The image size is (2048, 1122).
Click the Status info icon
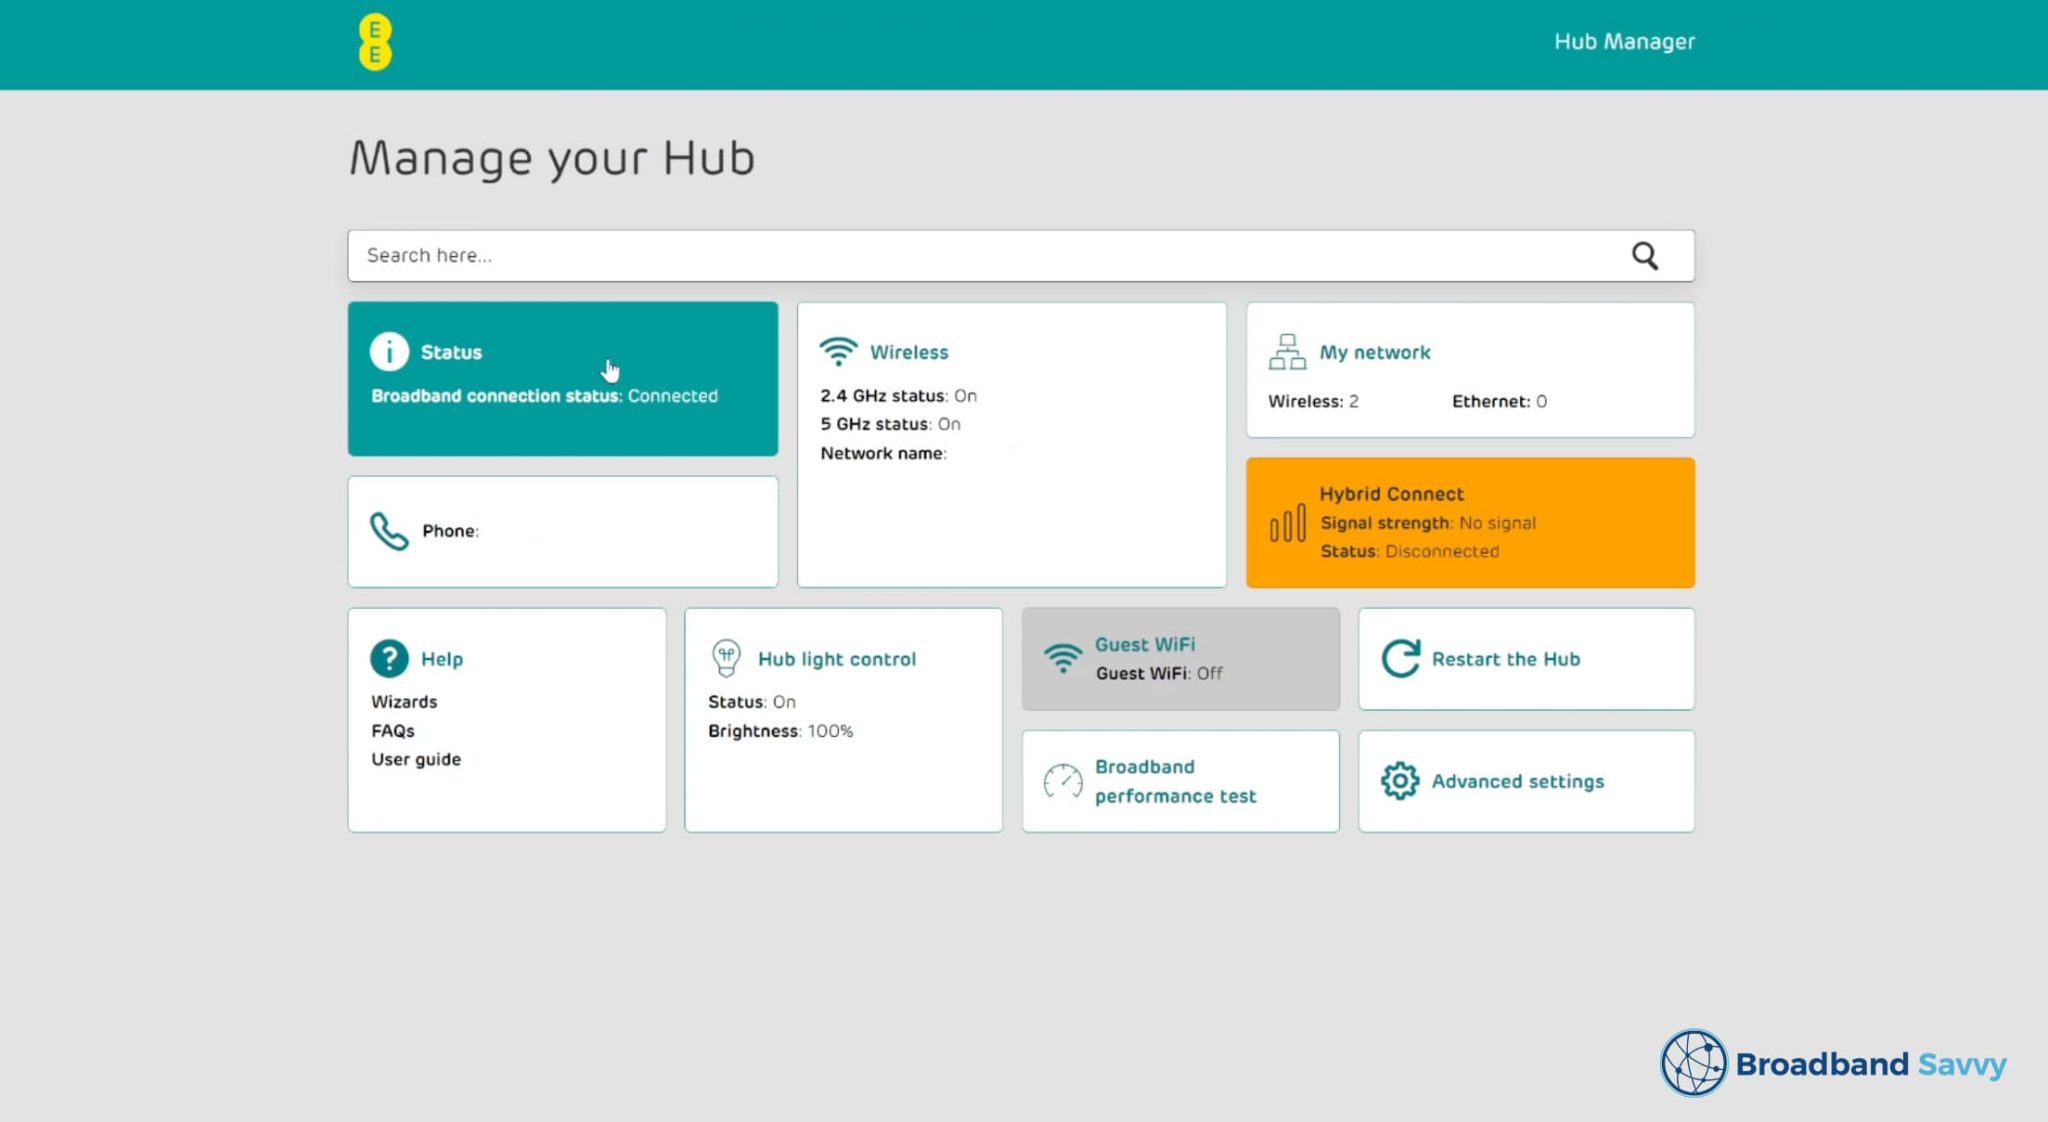(389, 352)
